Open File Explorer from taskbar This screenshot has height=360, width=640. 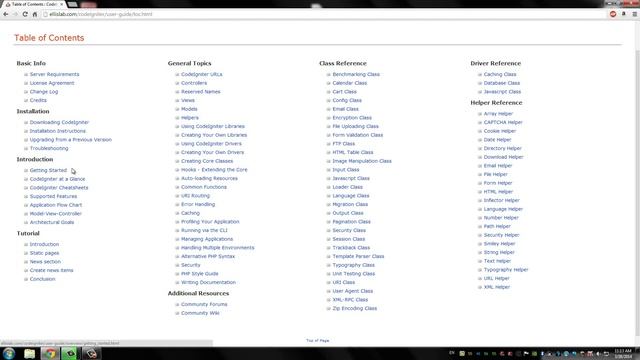tap(29, 353)
